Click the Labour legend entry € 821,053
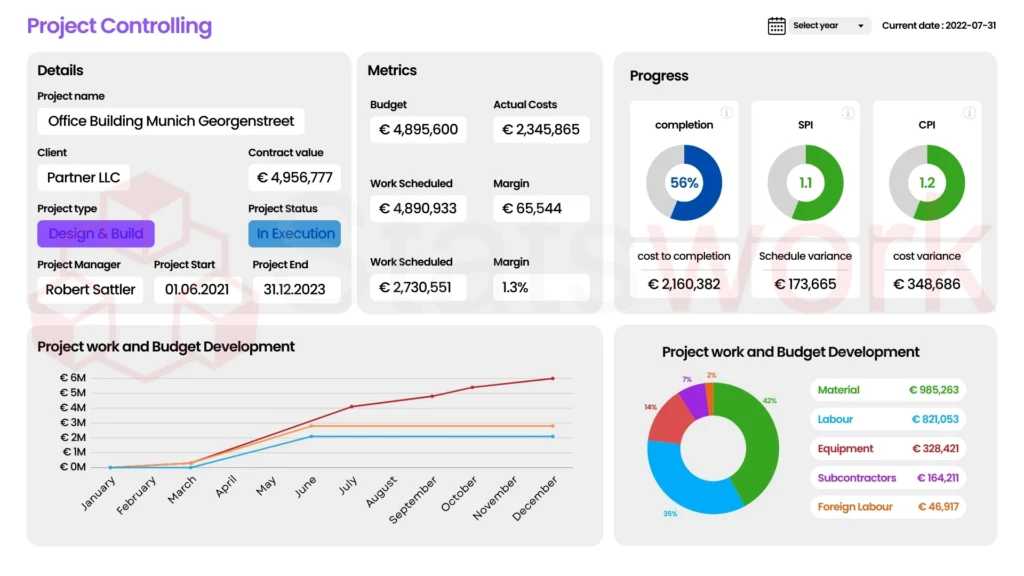 pos(888,419)
